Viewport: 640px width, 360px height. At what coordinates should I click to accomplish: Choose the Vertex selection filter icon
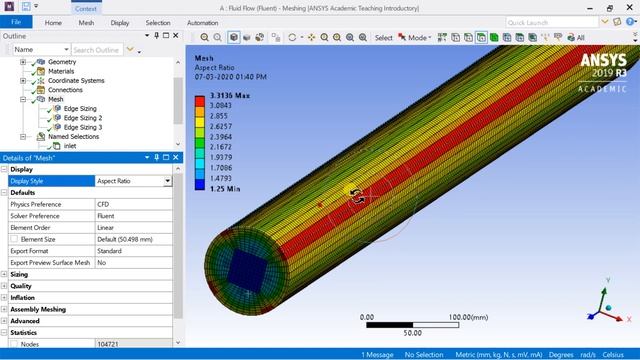pos(456,38)
